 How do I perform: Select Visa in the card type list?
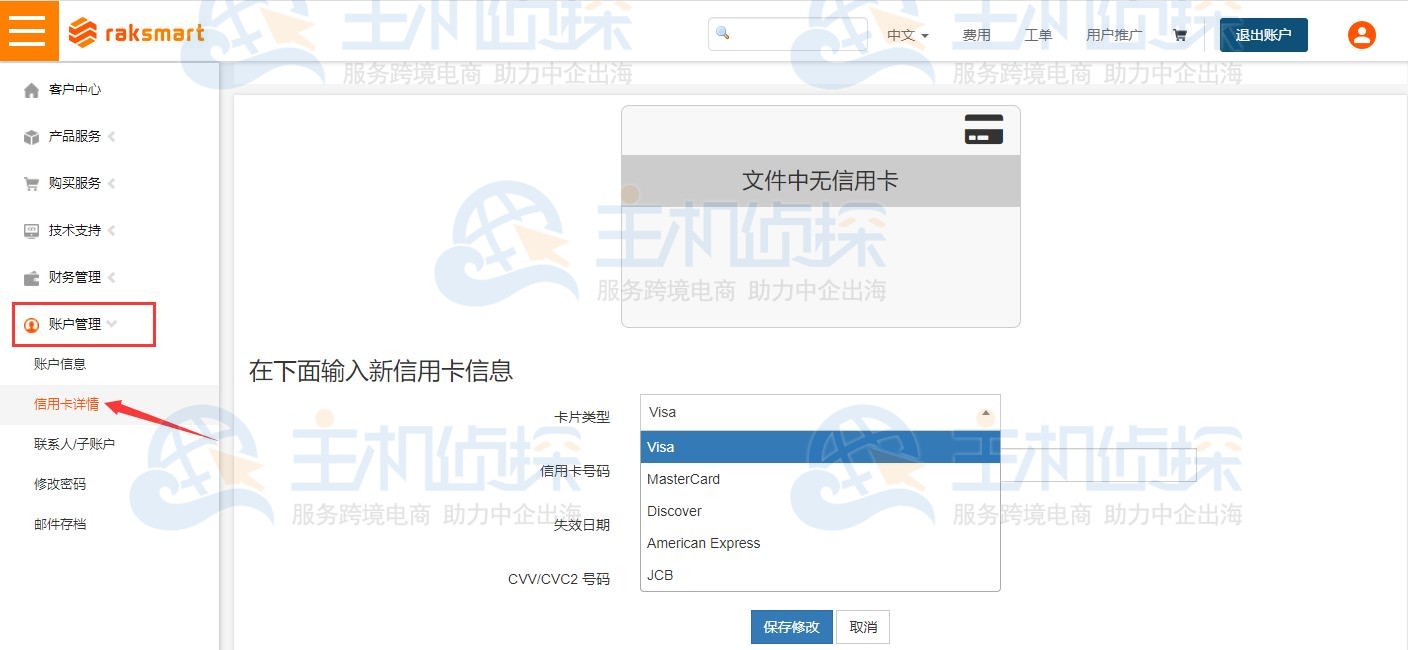coord(820,447)
